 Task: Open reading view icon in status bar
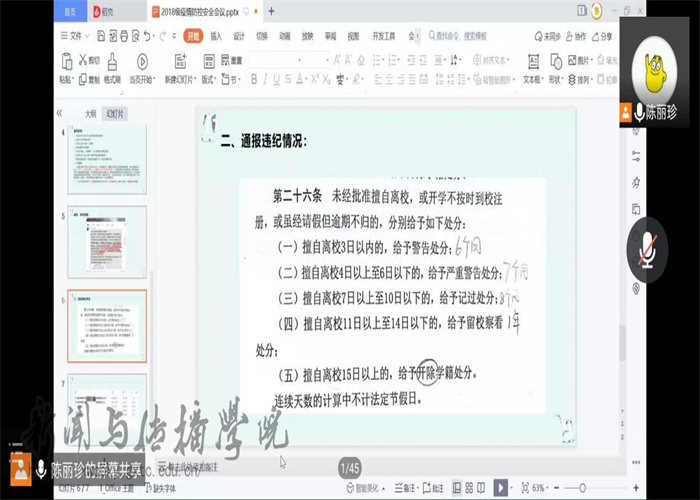point(481,488)
